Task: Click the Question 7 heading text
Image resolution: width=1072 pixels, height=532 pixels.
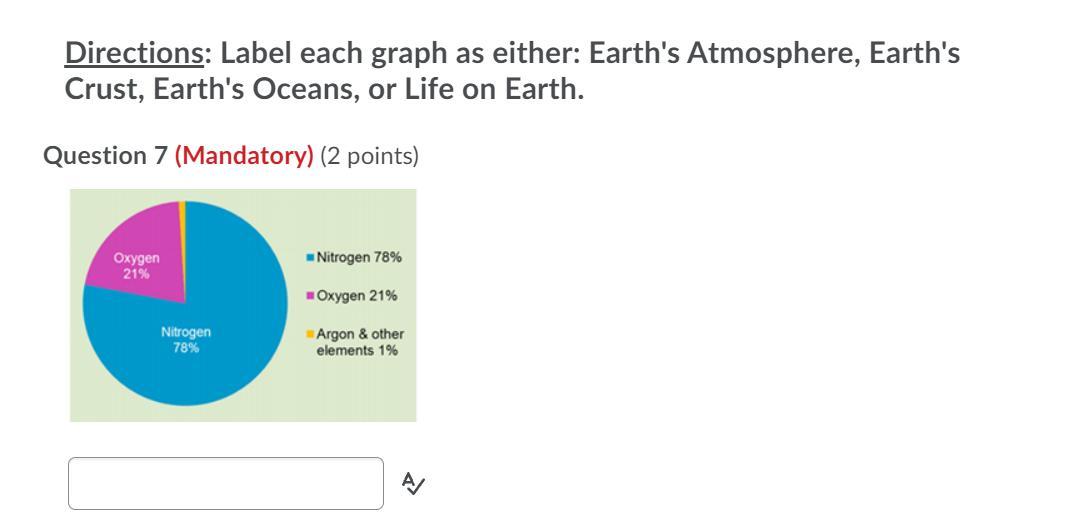Action: coord(105,156)
